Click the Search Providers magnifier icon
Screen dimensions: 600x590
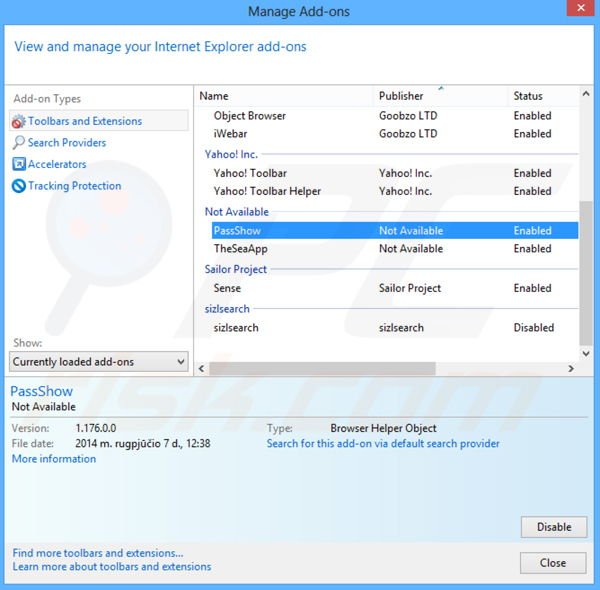click(19, 143)
